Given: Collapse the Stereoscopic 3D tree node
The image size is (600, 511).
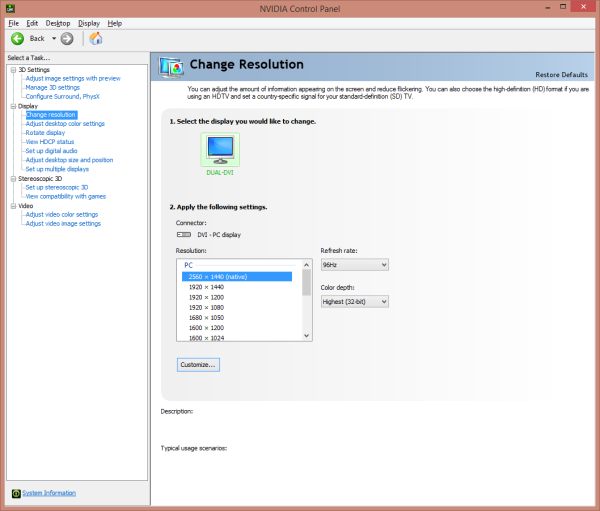Looking at the screenshot, I should pos(13,179).
